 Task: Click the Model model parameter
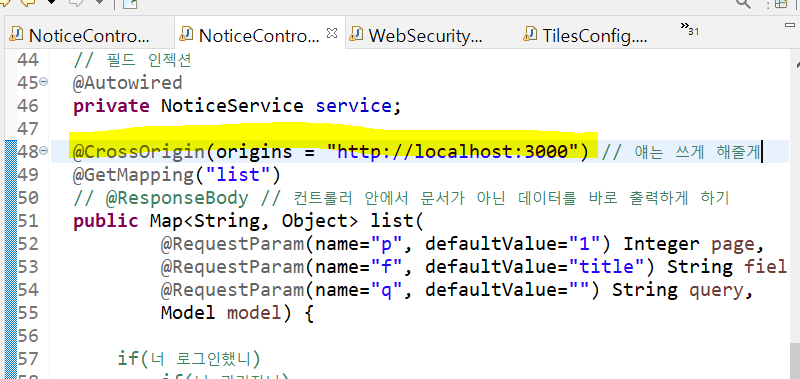221,313
